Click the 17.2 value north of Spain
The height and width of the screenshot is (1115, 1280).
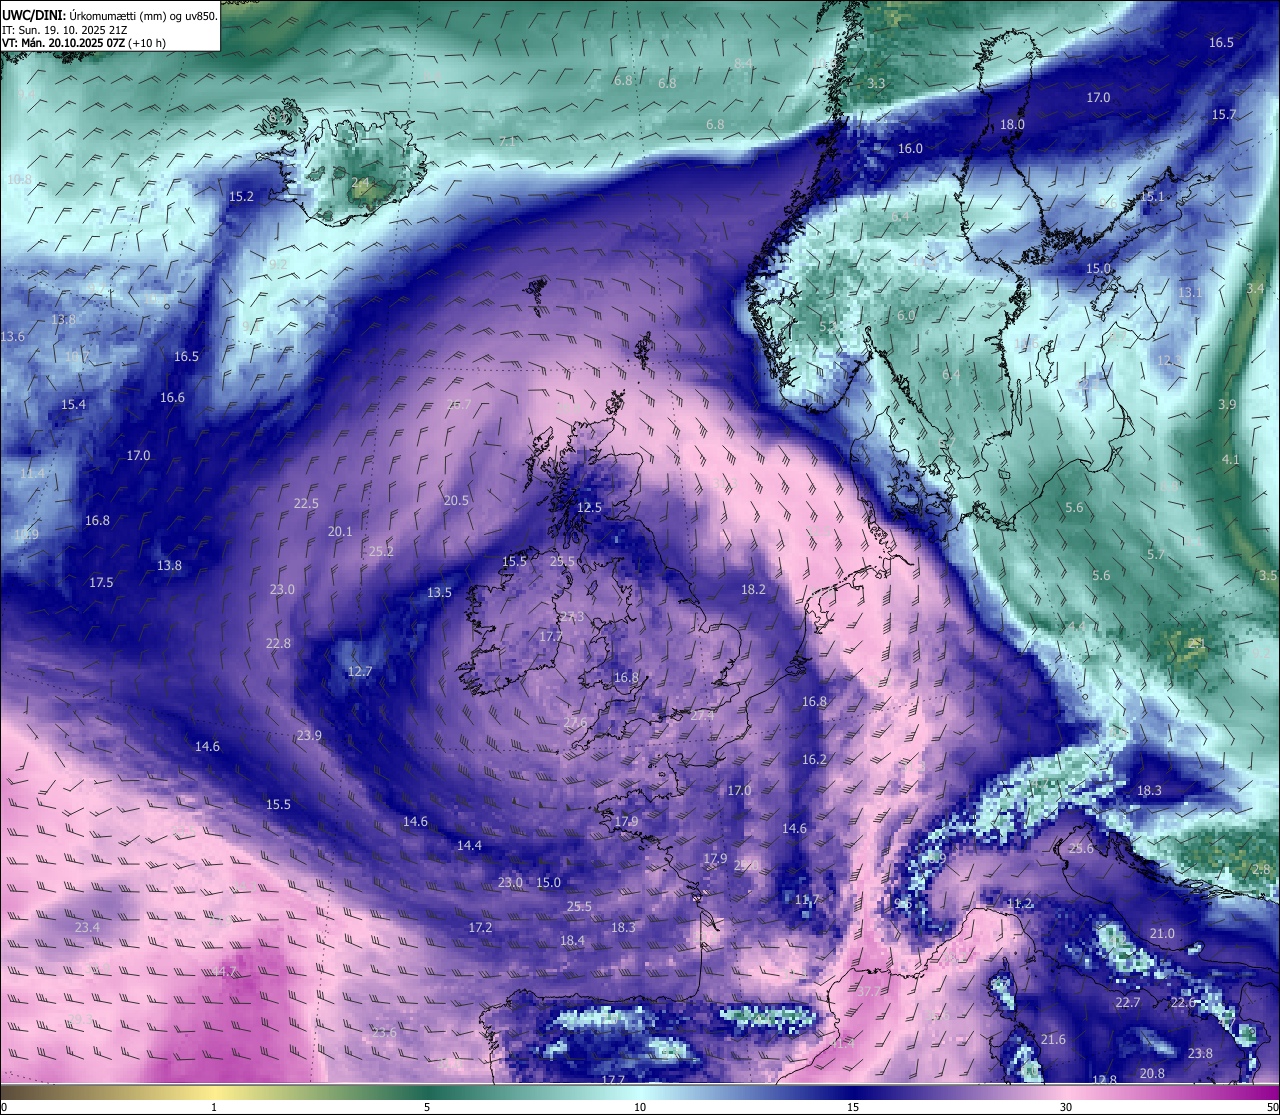coord(480,928)
